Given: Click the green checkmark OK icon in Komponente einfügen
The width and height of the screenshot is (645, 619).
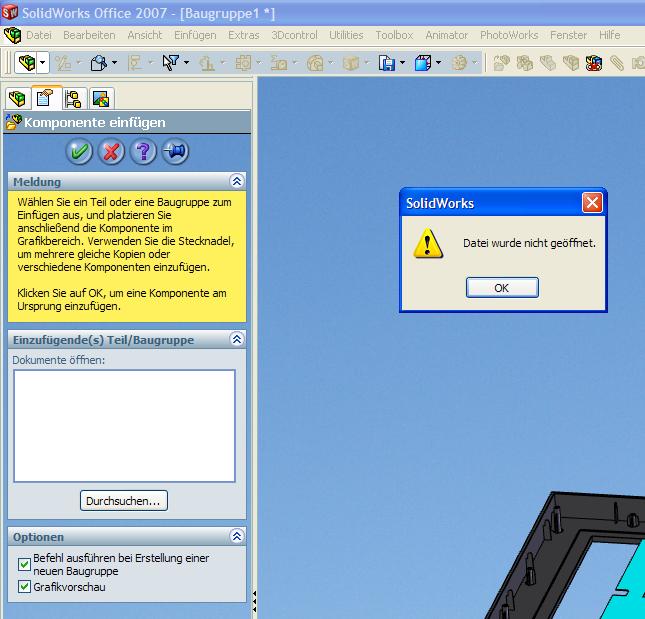Looking at the screenshot, I should coord(79,151).
